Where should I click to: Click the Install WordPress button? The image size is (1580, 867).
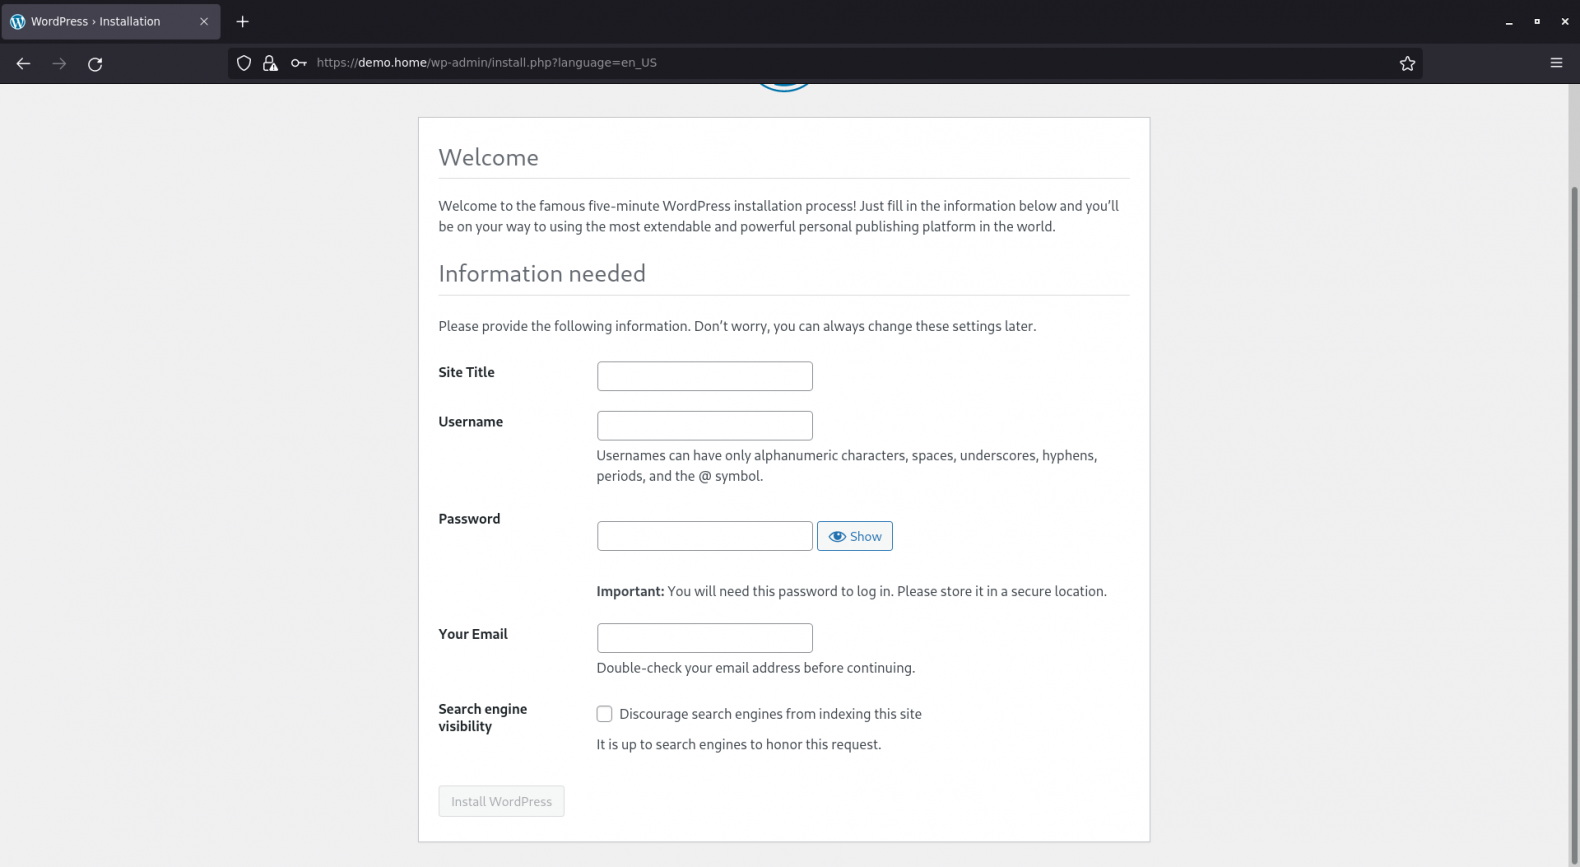click(x=501, y=801)
